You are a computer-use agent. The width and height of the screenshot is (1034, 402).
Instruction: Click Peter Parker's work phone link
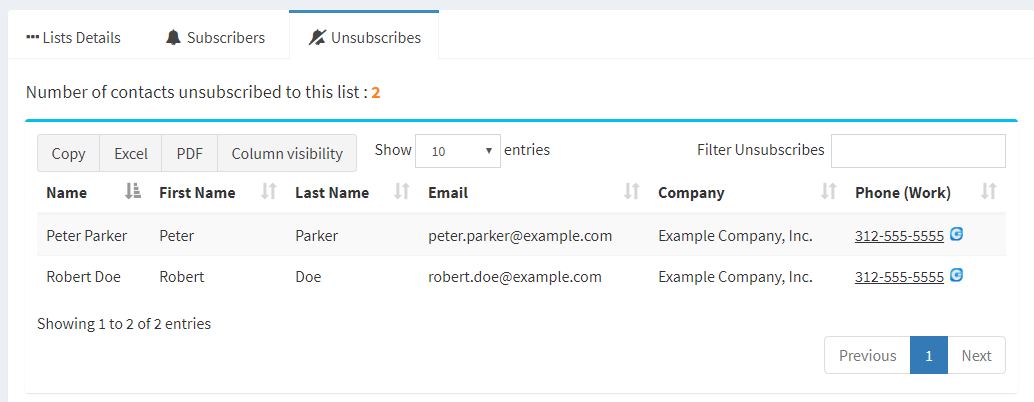899,236
